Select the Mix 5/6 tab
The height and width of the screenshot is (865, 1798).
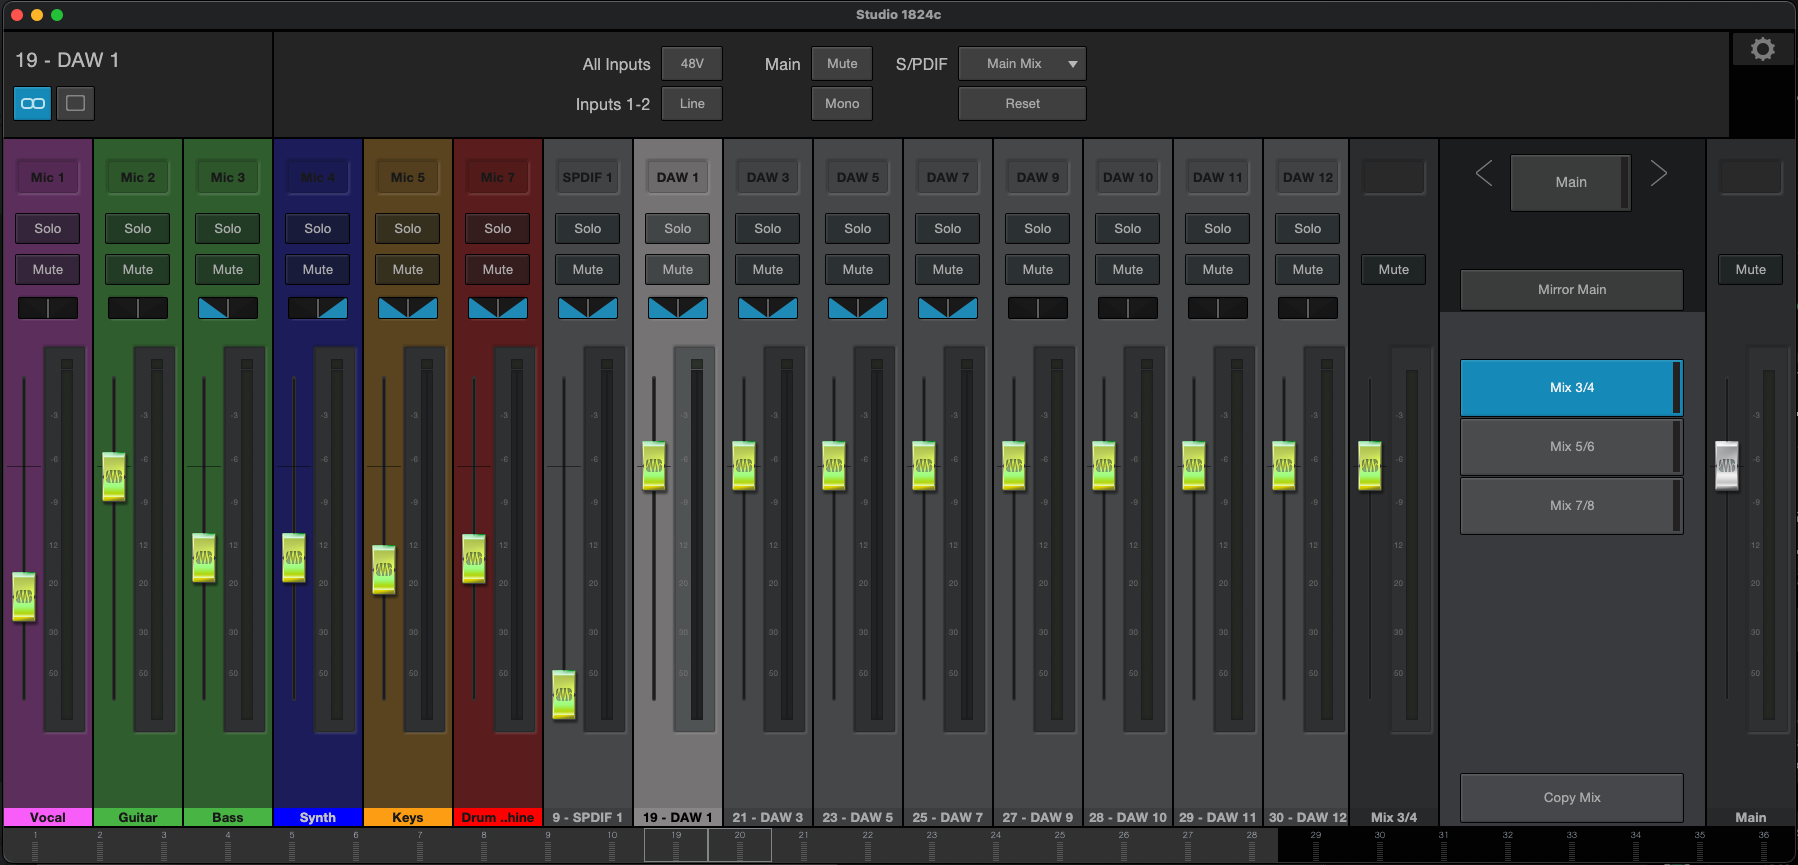[x=1572, y=446]
